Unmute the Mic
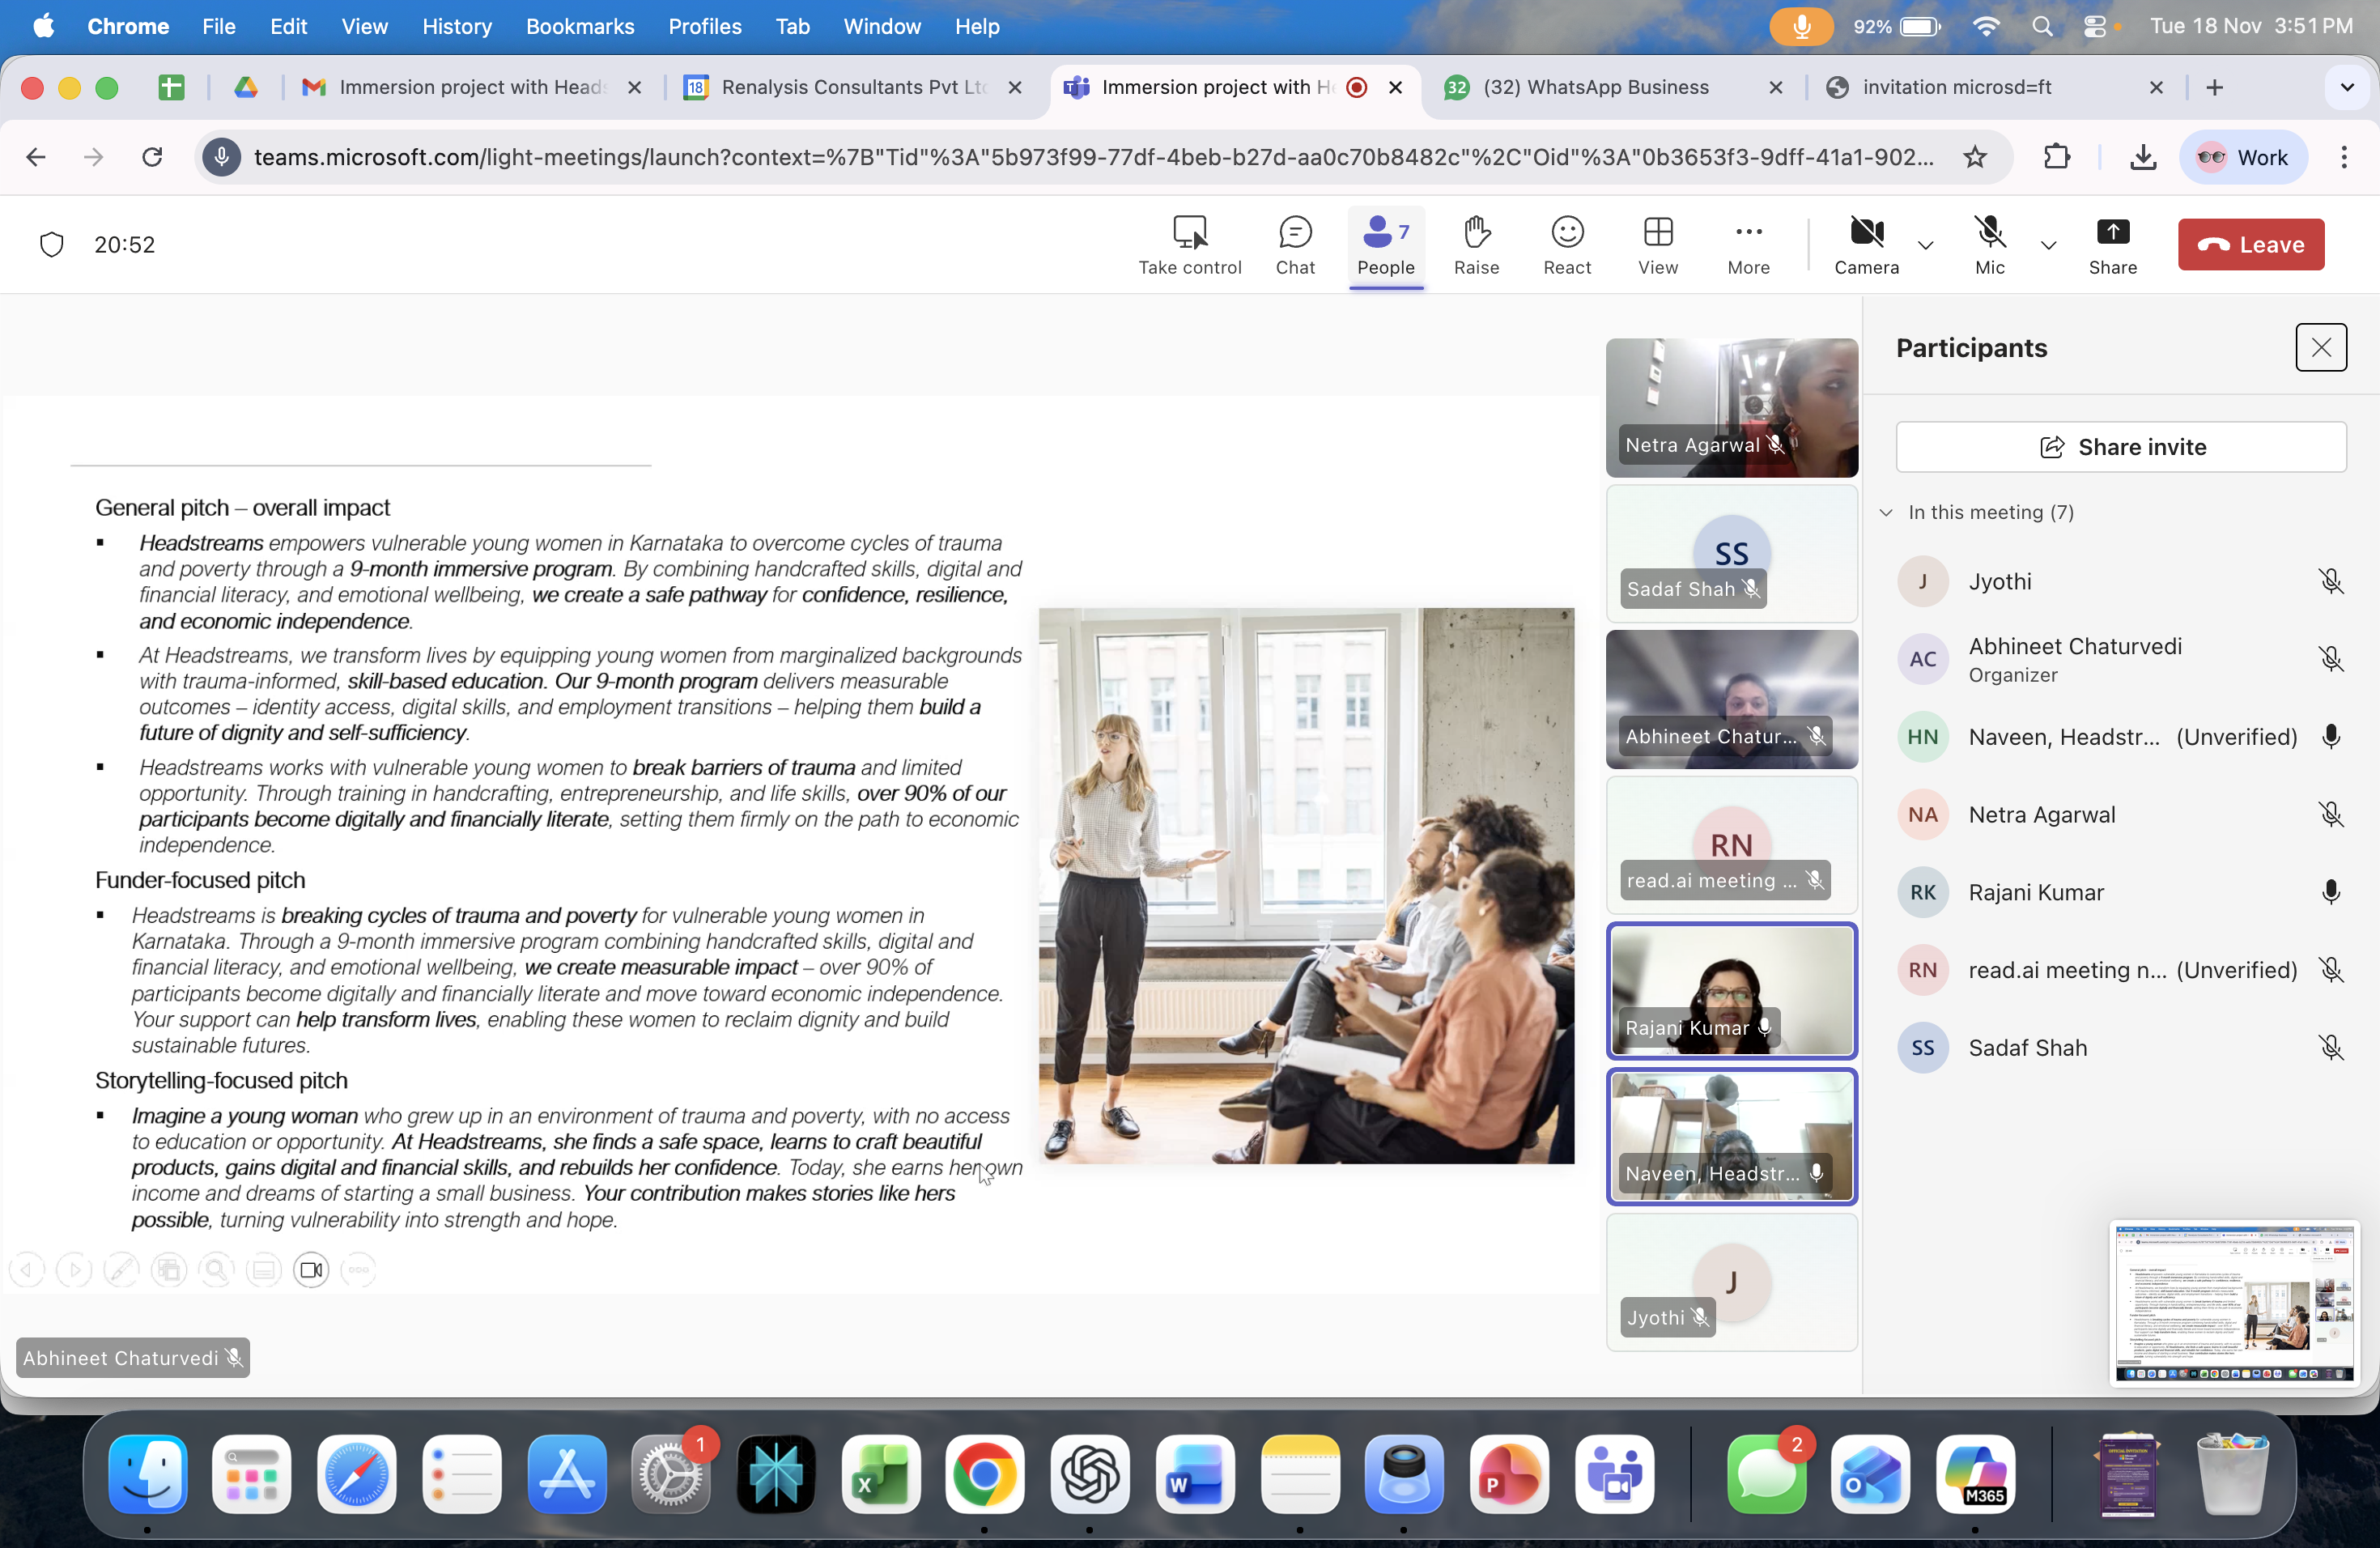 point(1989,245)
